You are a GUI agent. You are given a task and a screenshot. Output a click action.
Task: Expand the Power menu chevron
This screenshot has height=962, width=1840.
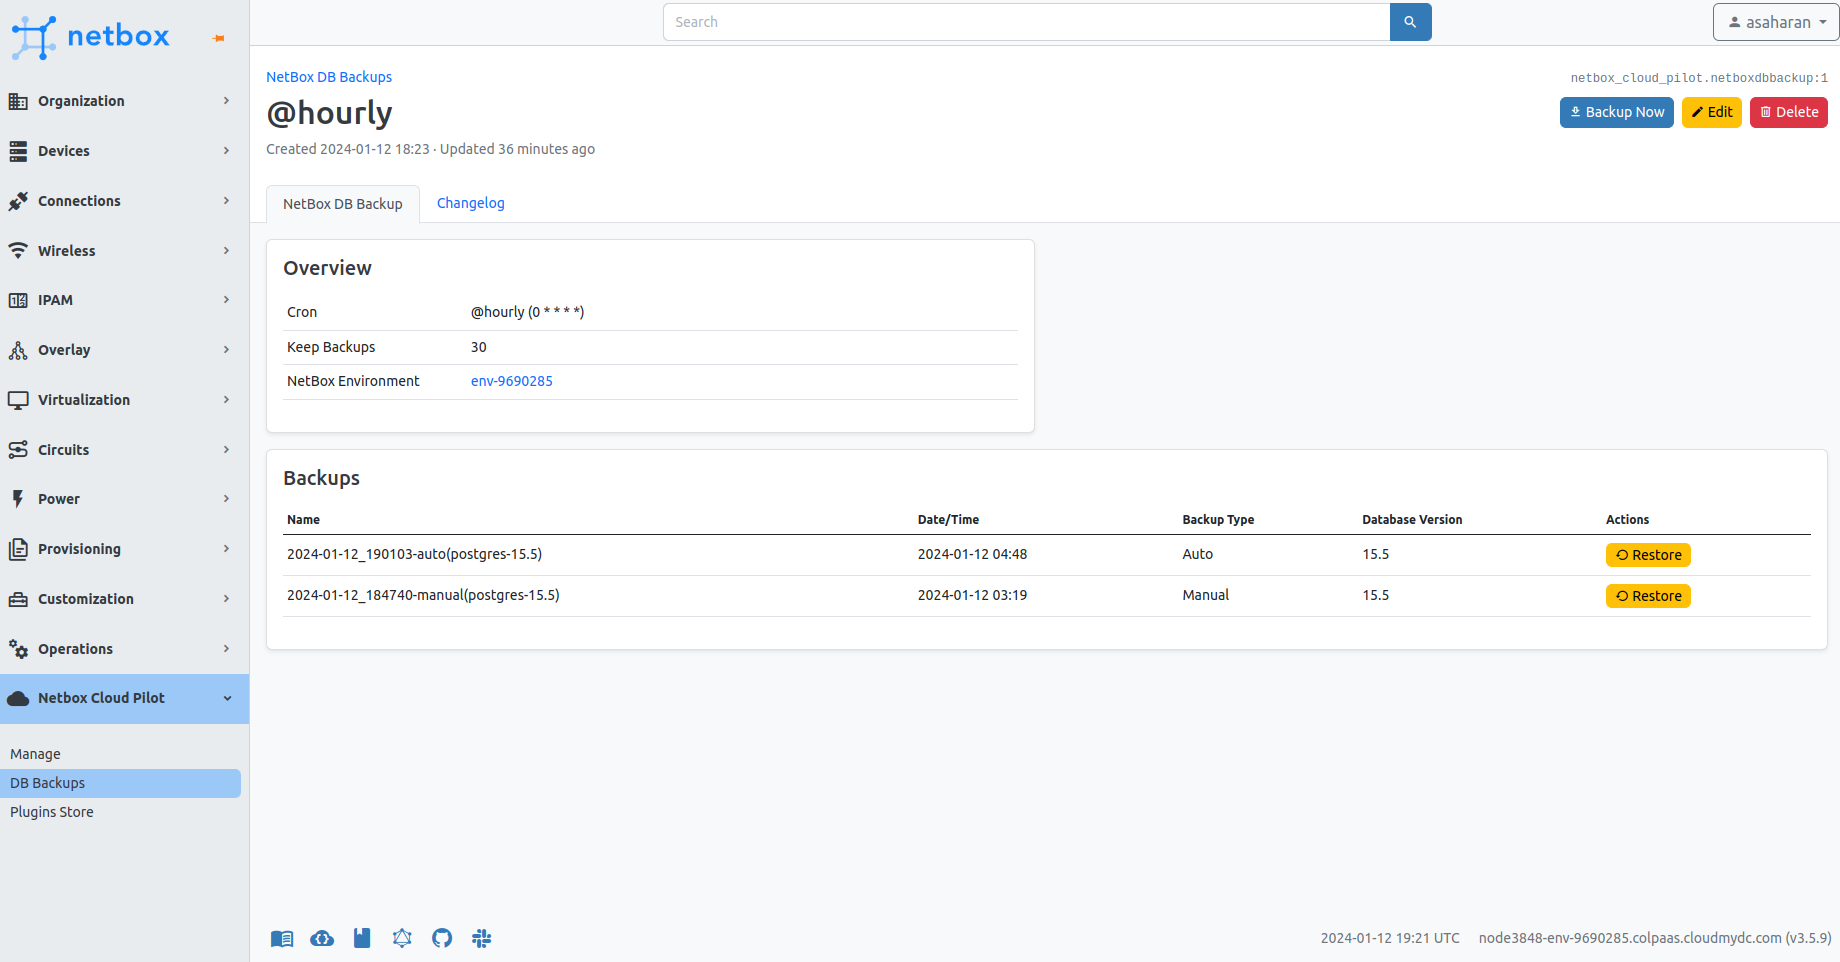(x=227, y=499)
